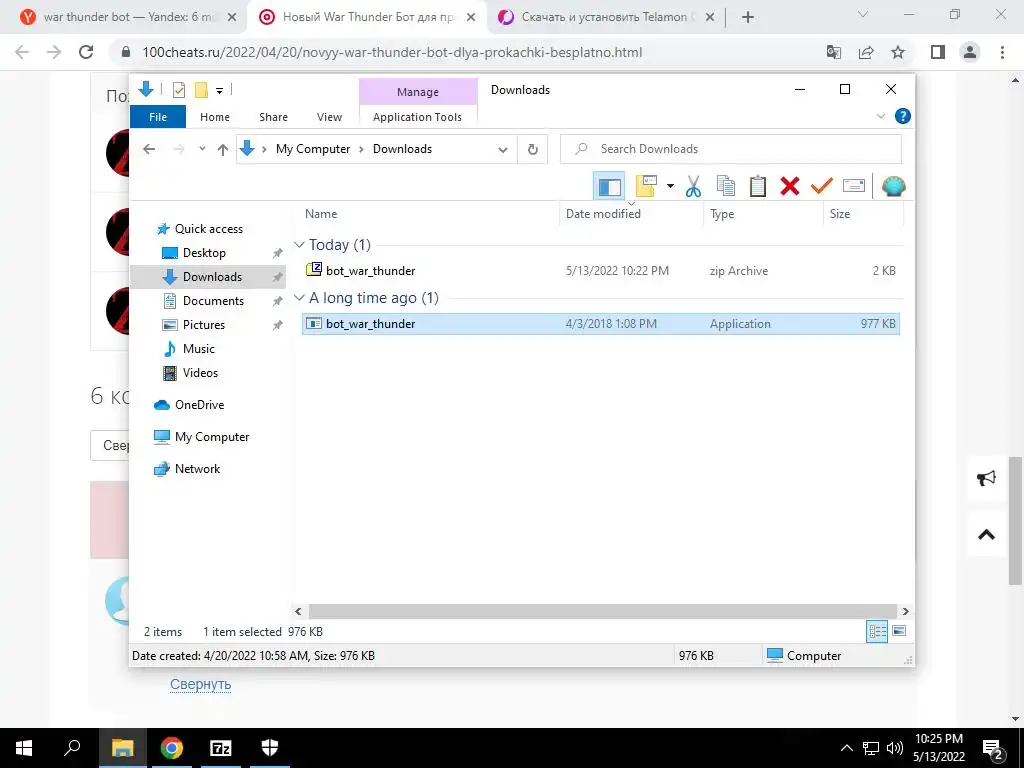
Task: Click the webpage scroll-to-top arrow button
Action: [x=986, y=535]
